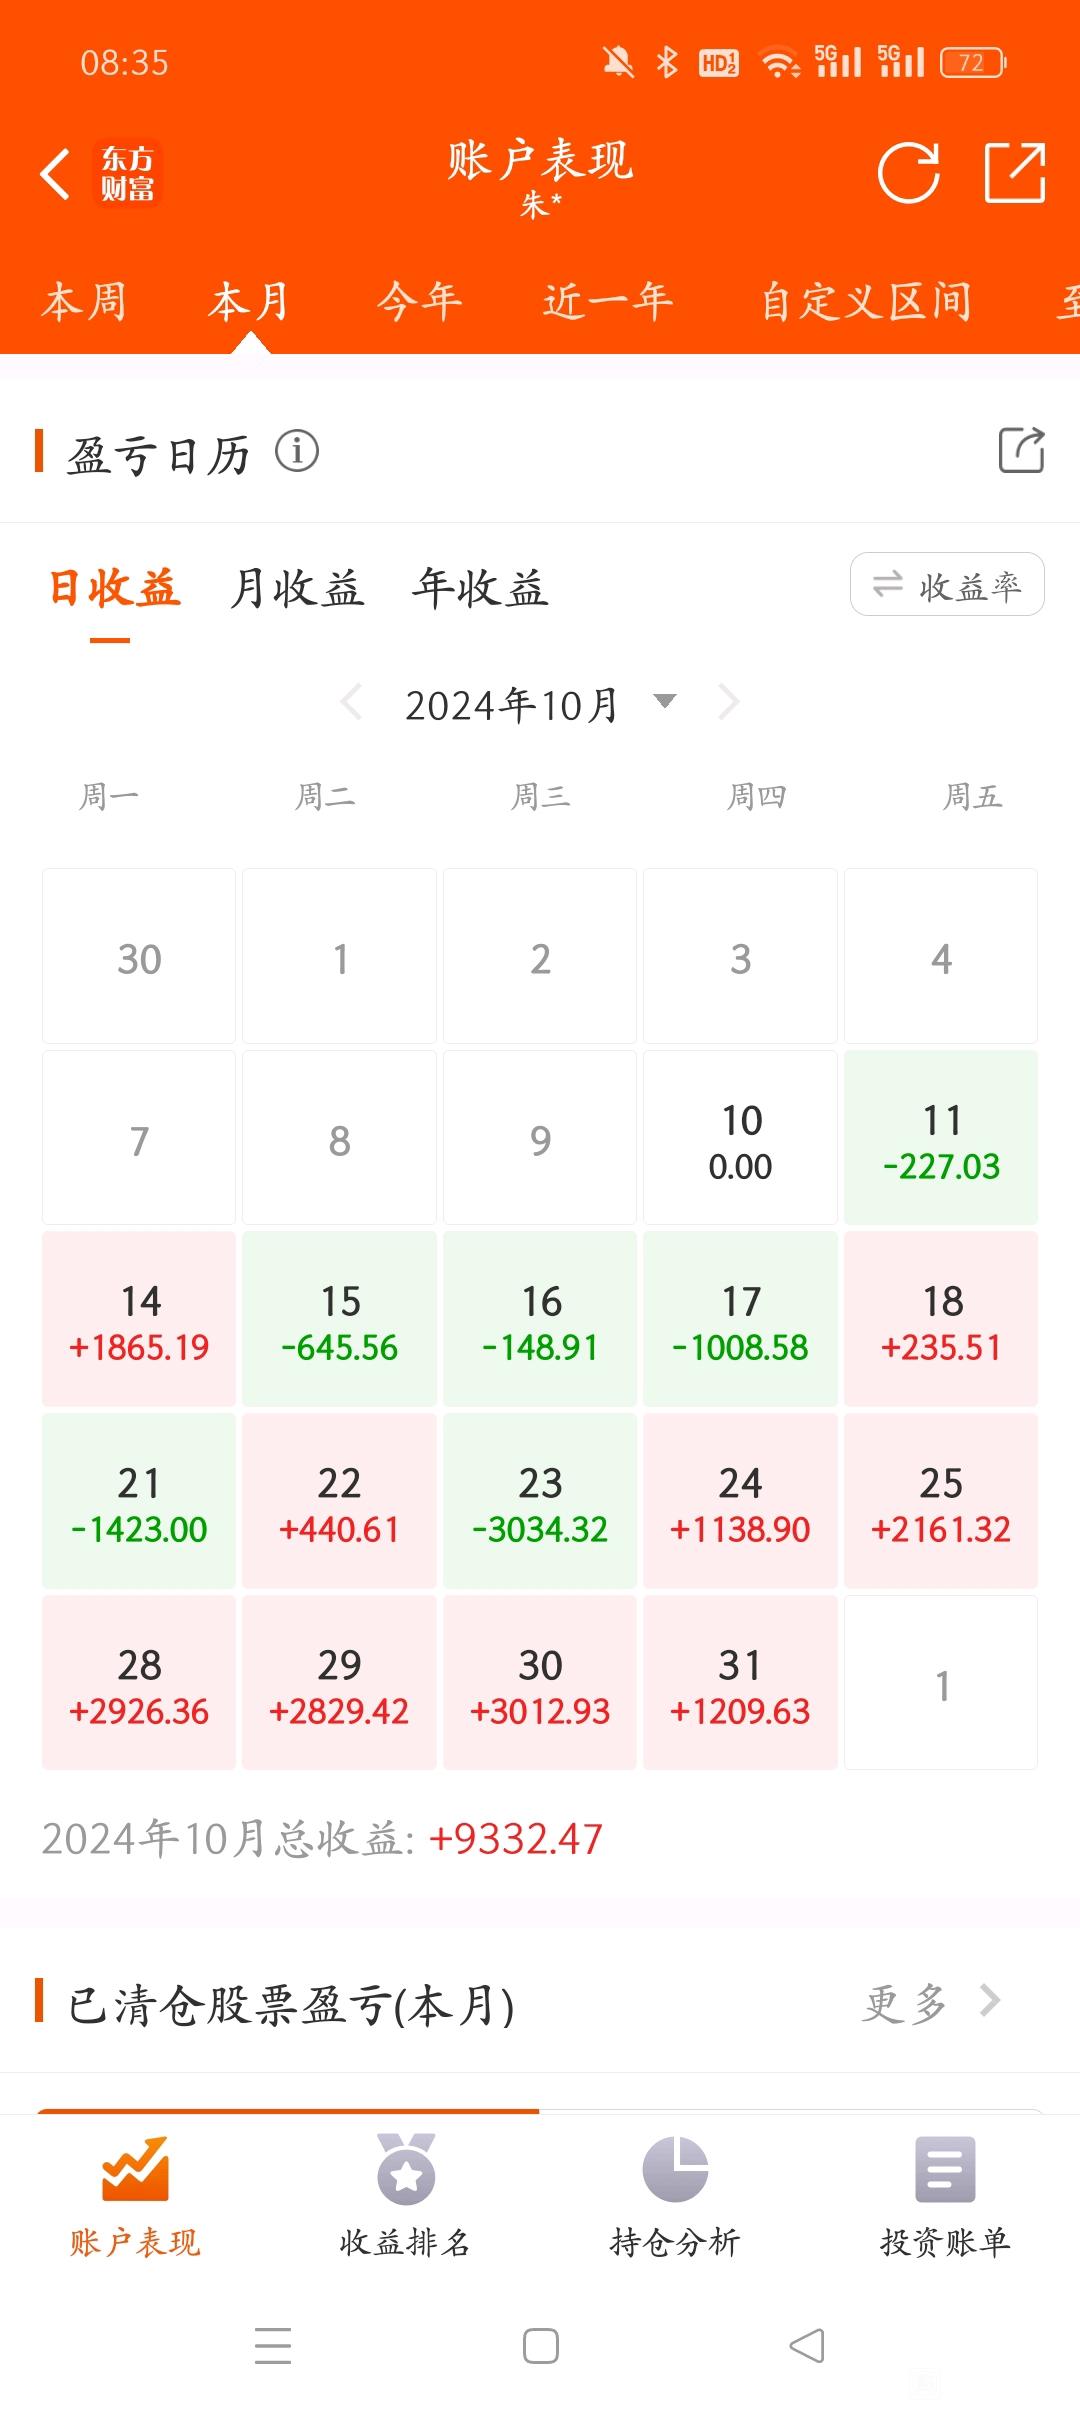The width and height of the screenshot is (1080, 2412).
Task: Refresh account performance with reload icon
Action: [908, 173]
